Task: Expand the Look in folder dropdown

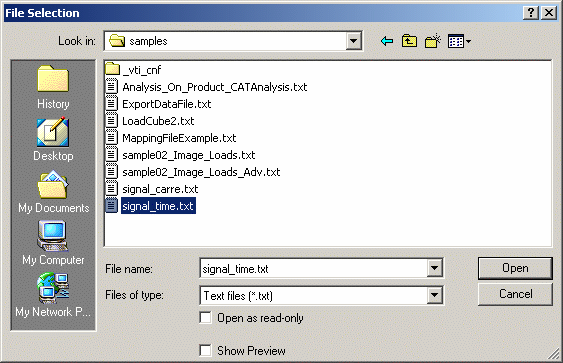Action: pyautogui.click(x=353, y=41)
